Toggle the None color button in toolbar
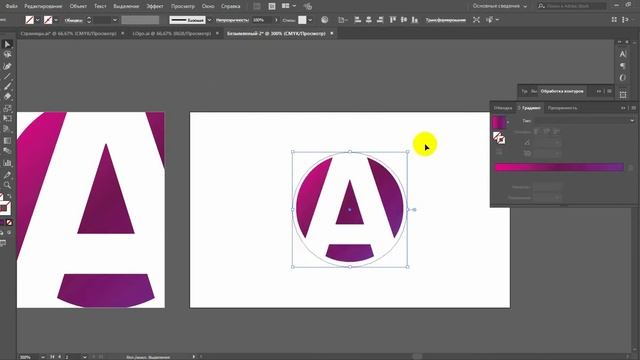The width and height of the screenshot is (640, 360). click(9, 222)
